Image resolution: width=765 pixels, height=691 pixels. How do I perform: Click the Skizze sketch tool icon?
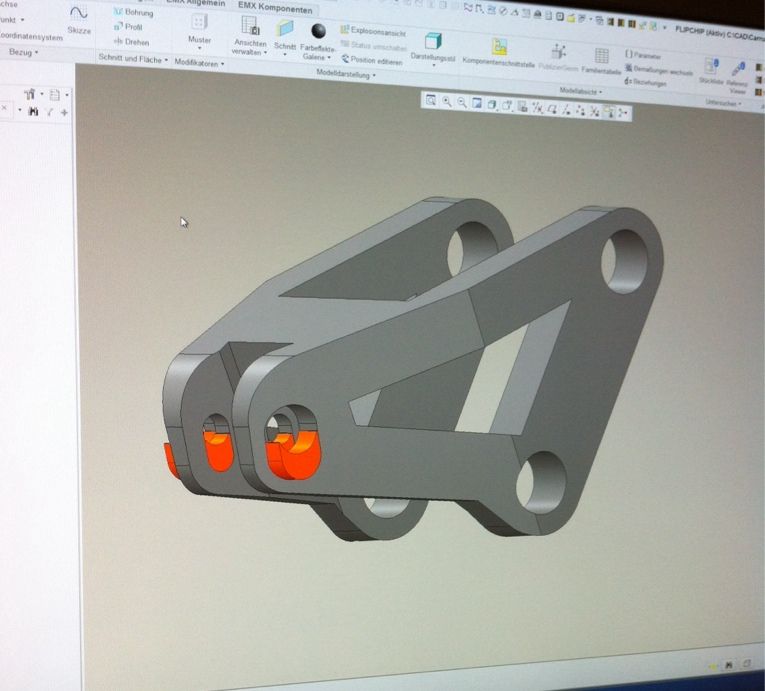pos(79,13)
